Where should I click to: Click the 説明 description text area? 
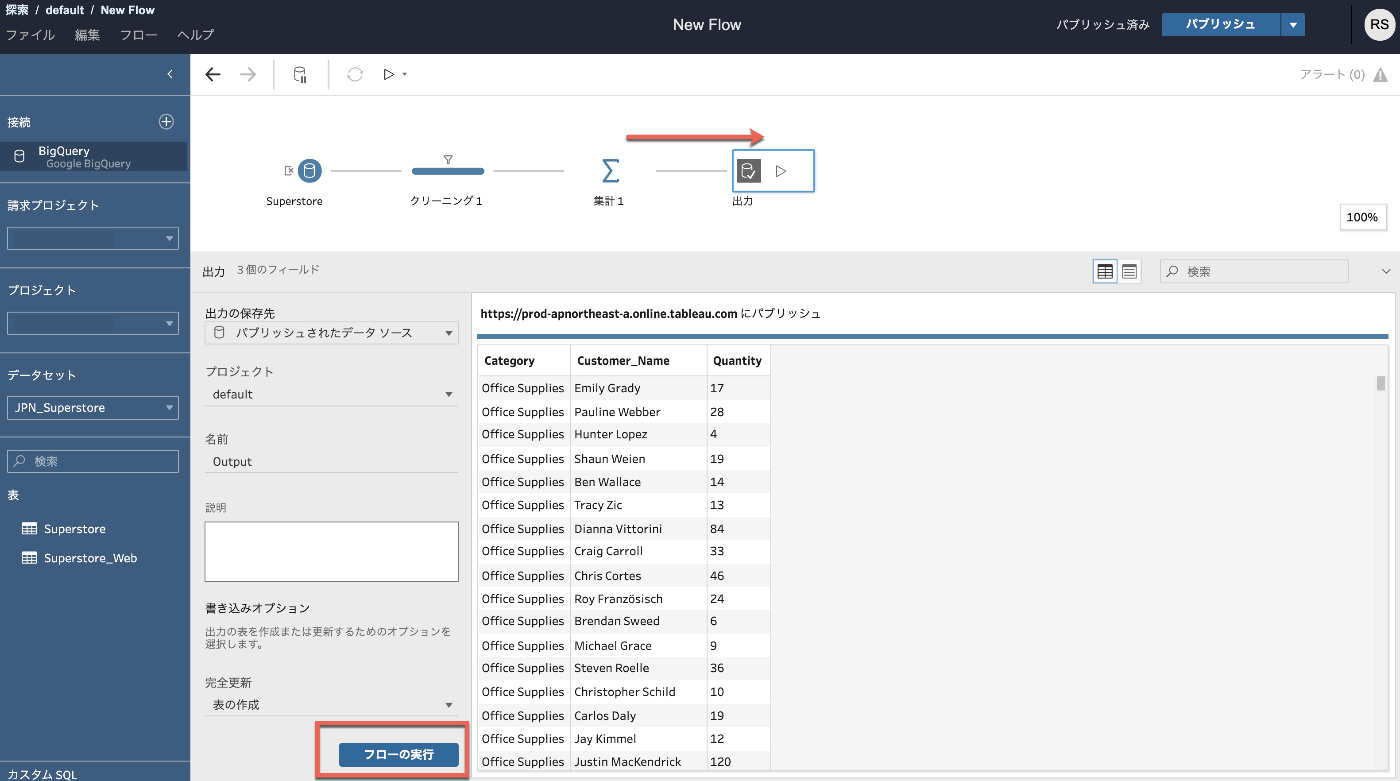tap(332, 551)
